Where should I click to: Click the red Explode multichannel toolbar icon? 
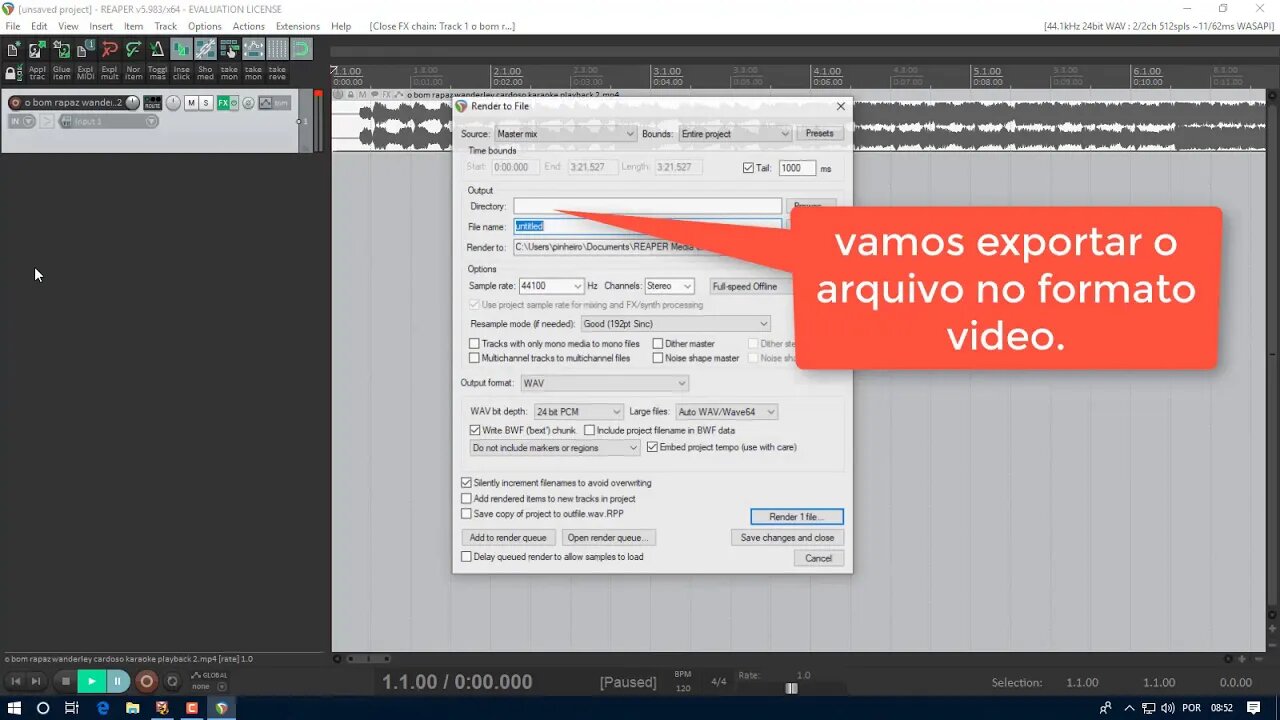coord(109,49)
